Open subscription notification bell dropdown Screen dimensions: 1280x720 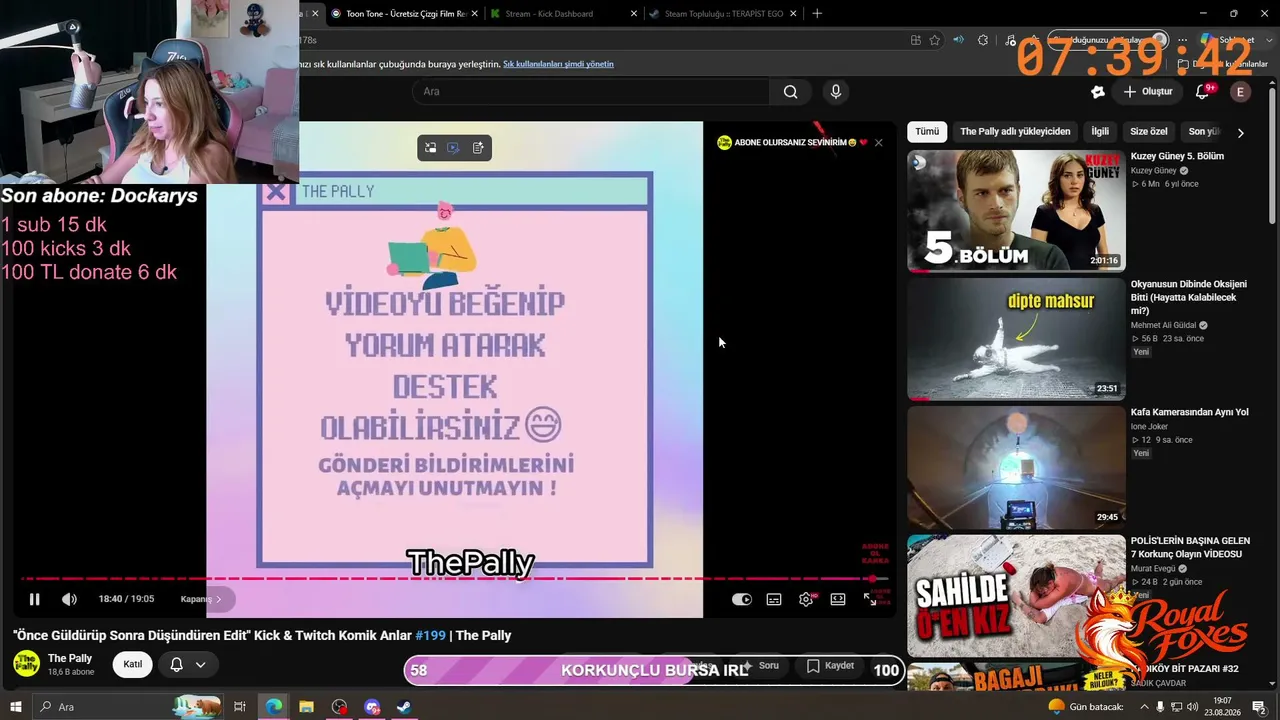[x=187, y=664]
